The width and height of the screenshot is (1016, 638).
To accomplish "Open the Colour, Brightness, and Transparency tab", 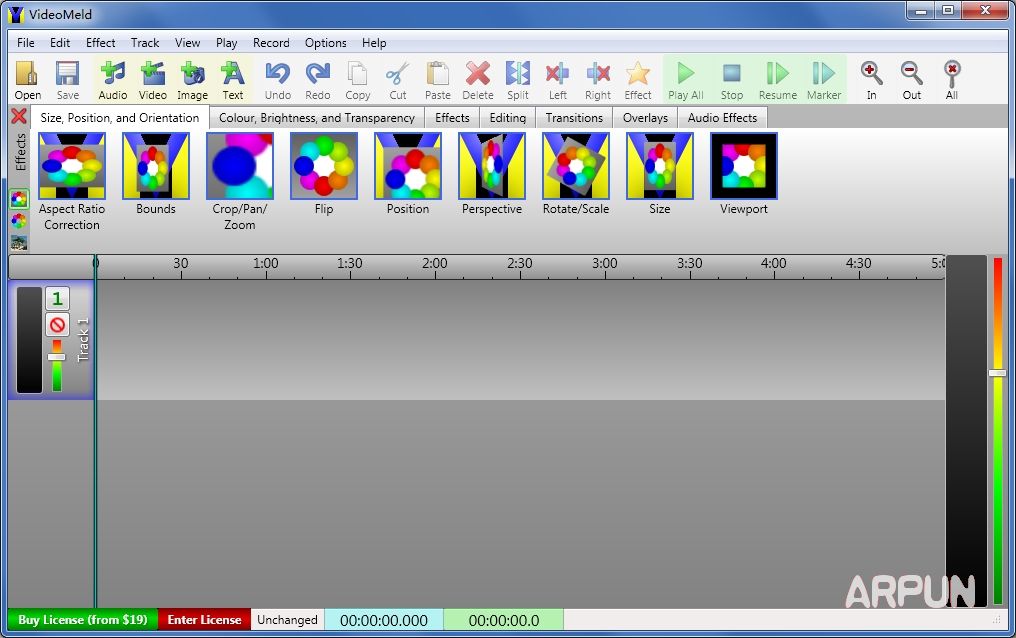I will pyautogui.click(x=317, y=118).
